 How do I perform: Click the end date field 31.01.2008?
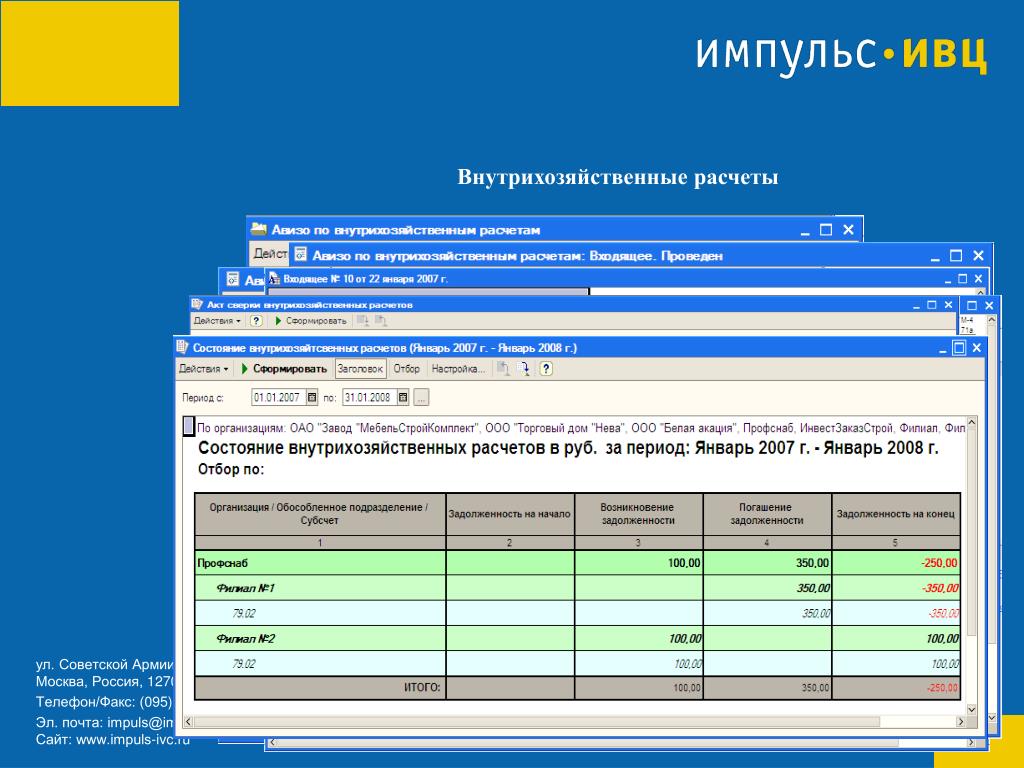coord(369,397)
